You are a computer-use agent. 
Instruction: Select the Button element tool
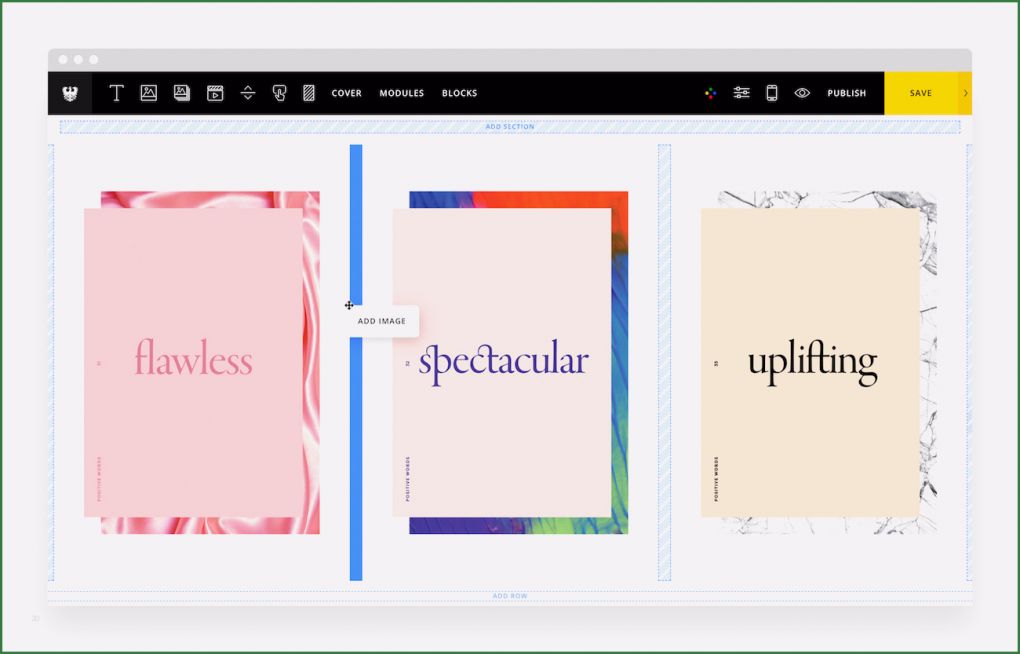[x=281, y=93]
